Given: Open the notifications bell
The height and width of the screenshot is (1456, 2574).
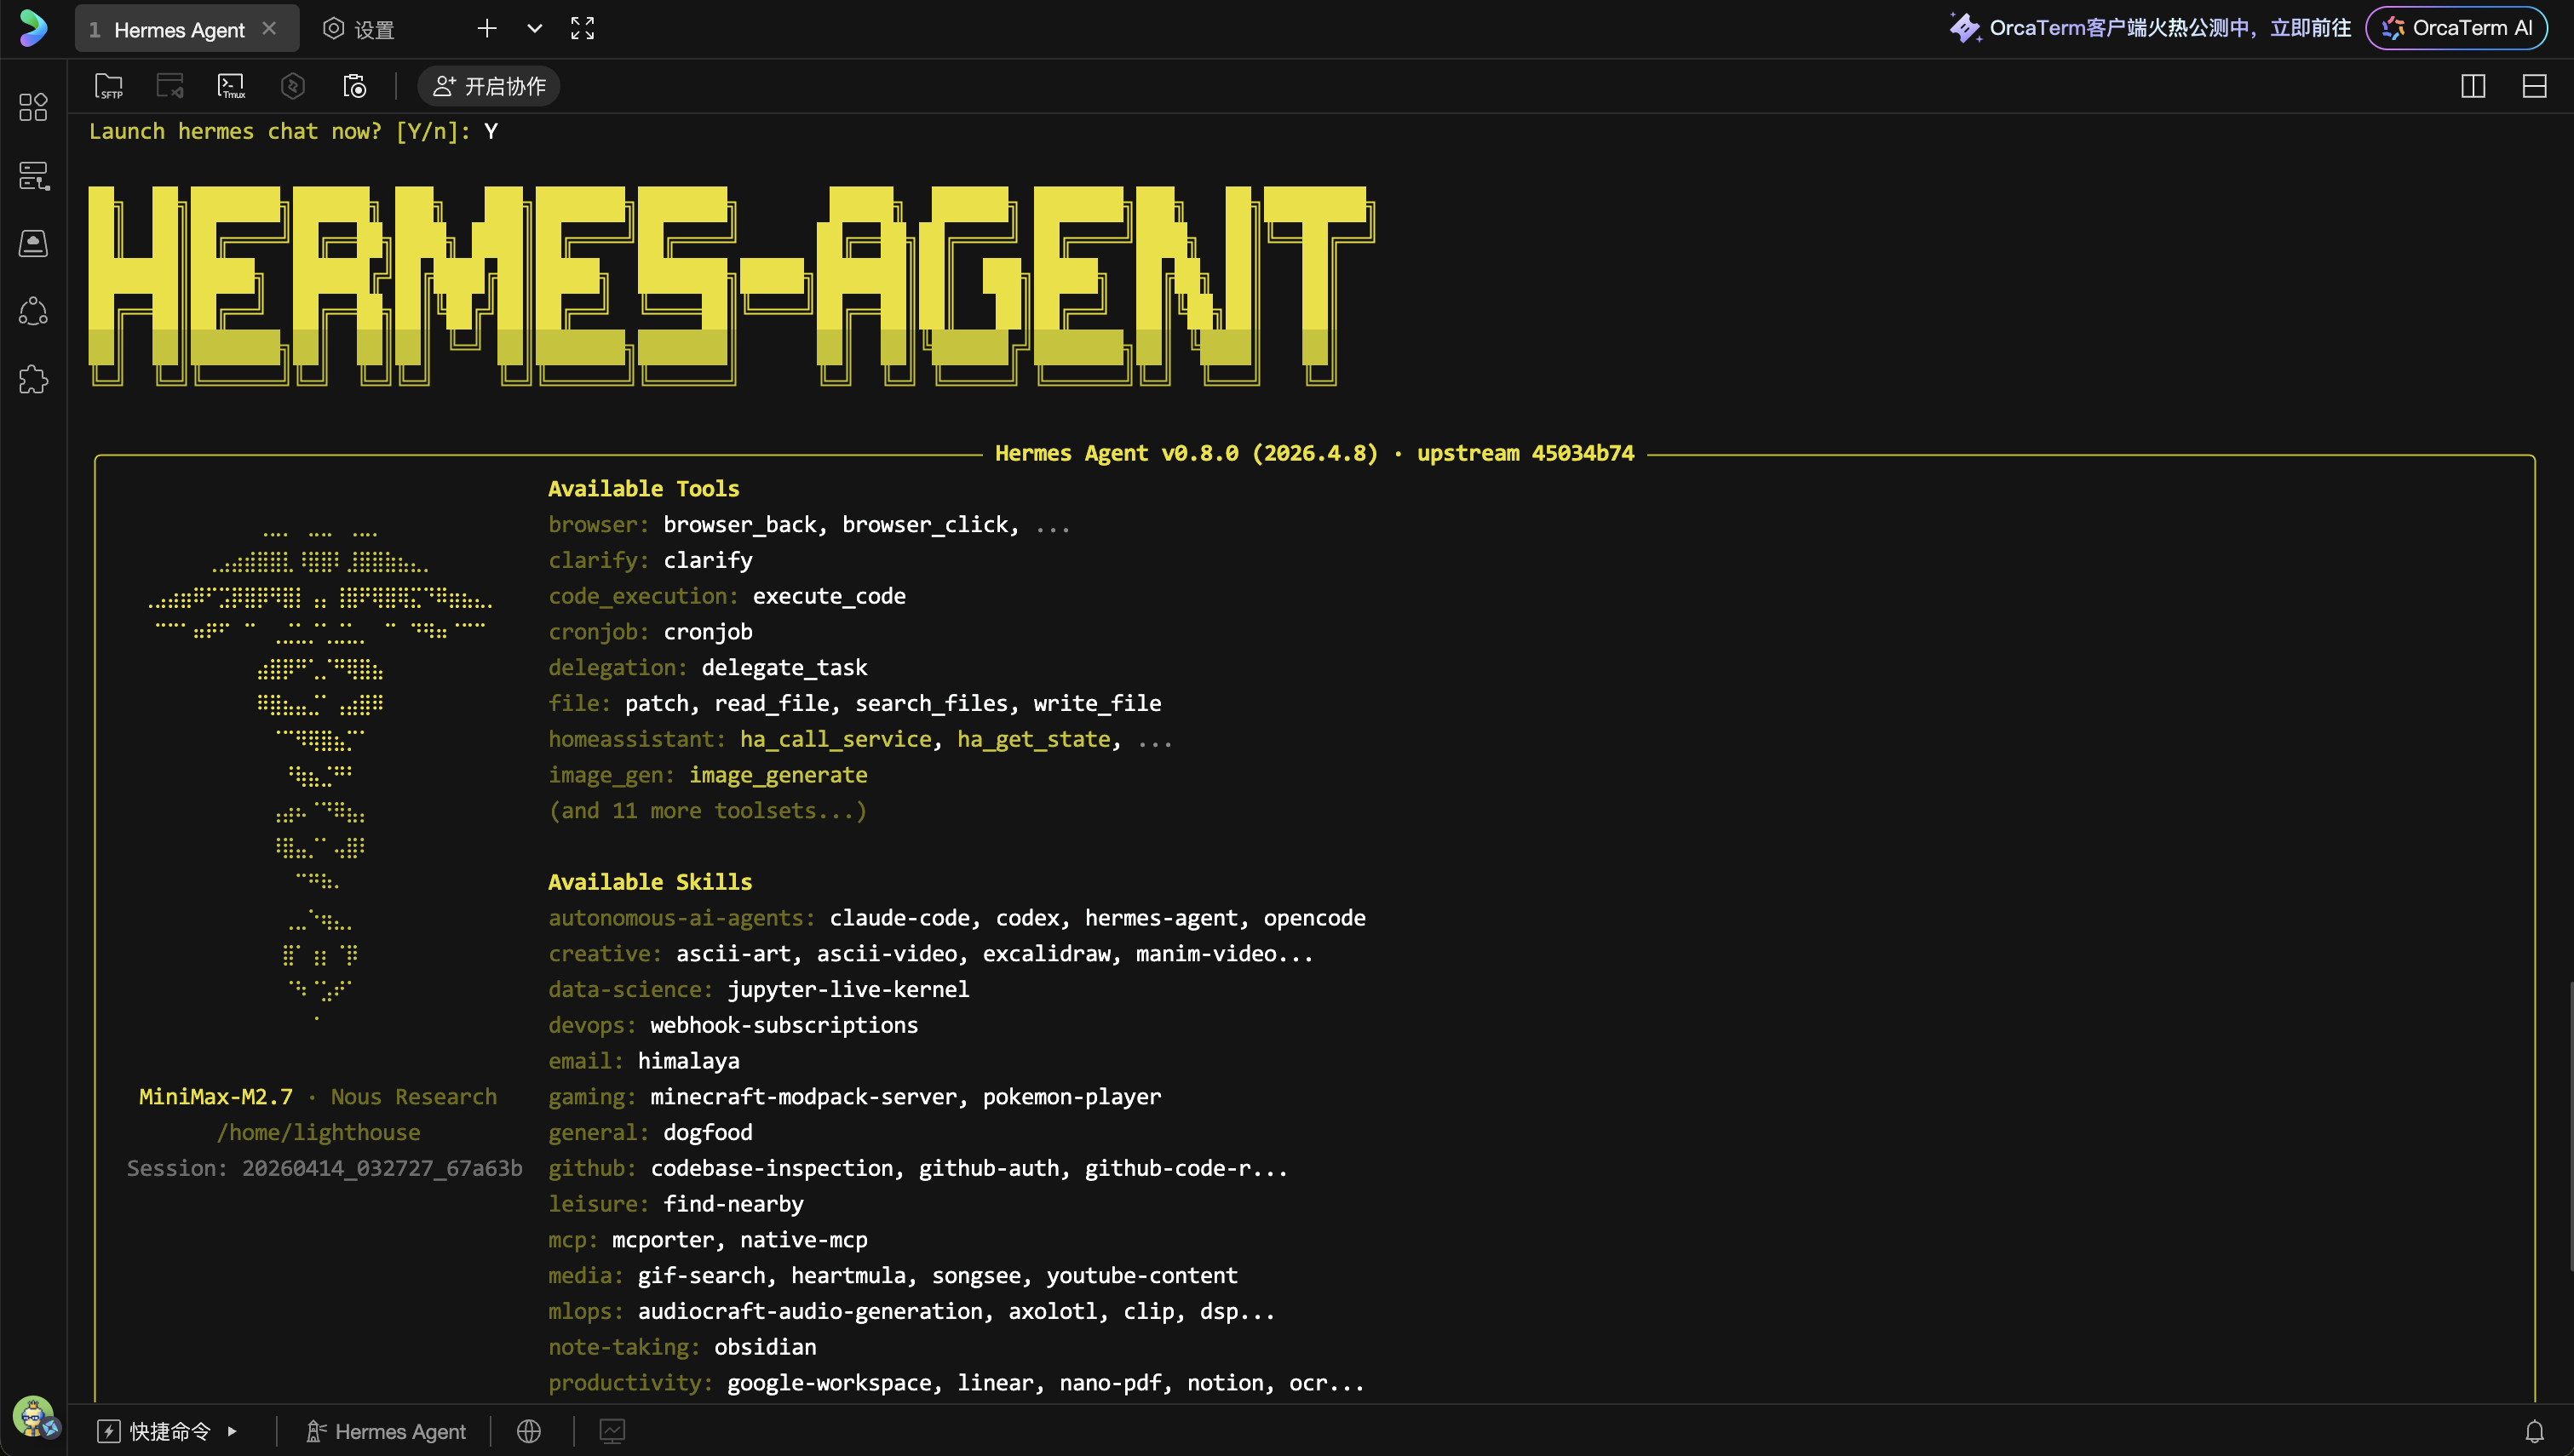Looking at the screenshot, I should pos(2534,1431).
